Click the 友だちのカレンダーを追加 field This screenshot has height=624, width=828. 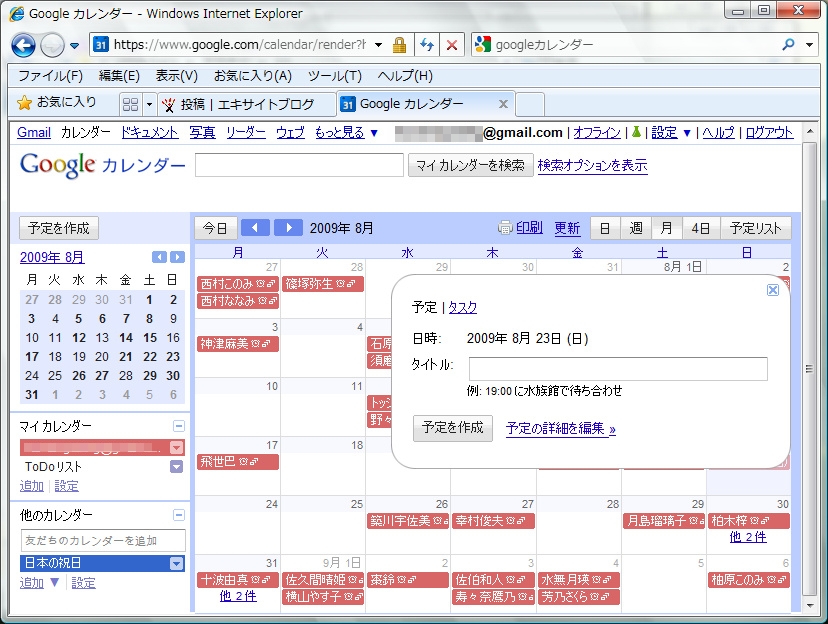tap(104, 541)
